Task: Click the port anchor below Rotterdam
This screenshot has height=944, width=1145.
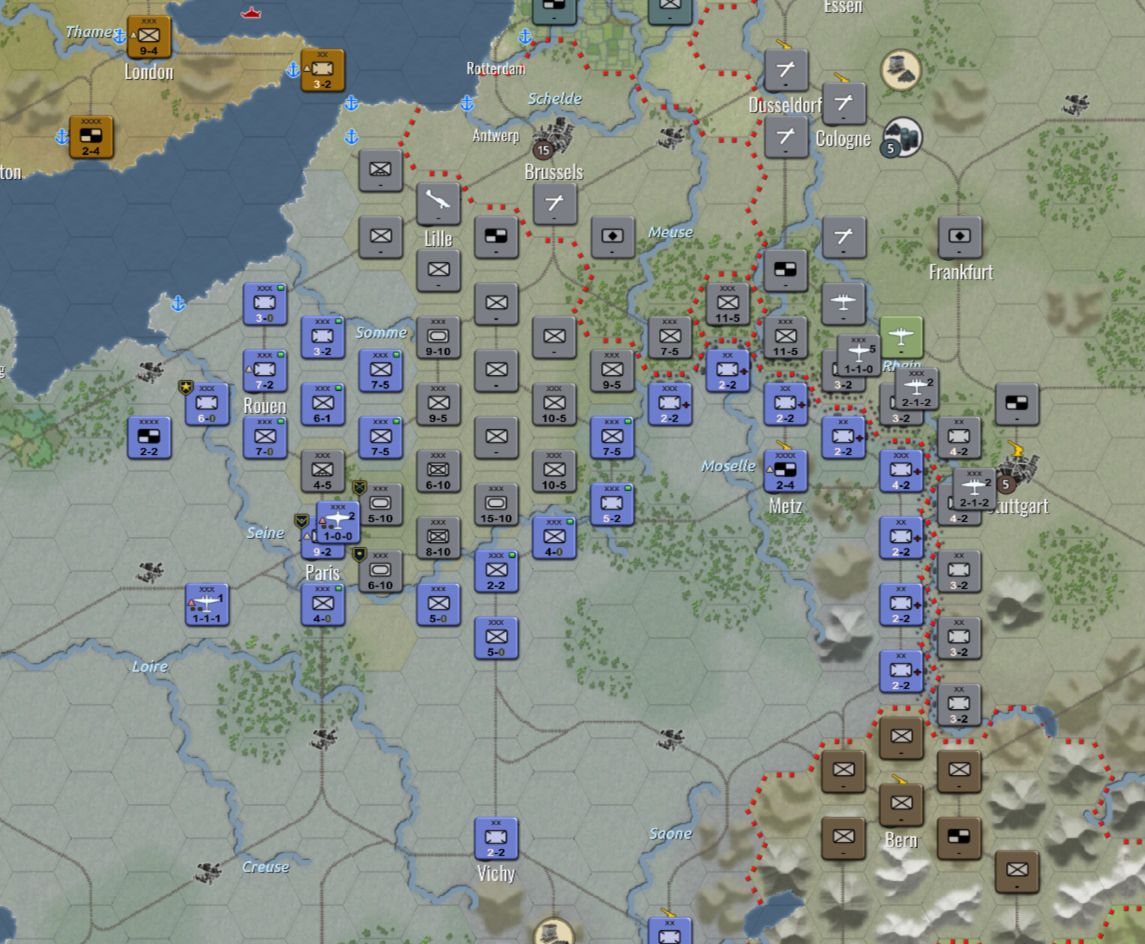Action: [467, 104]
